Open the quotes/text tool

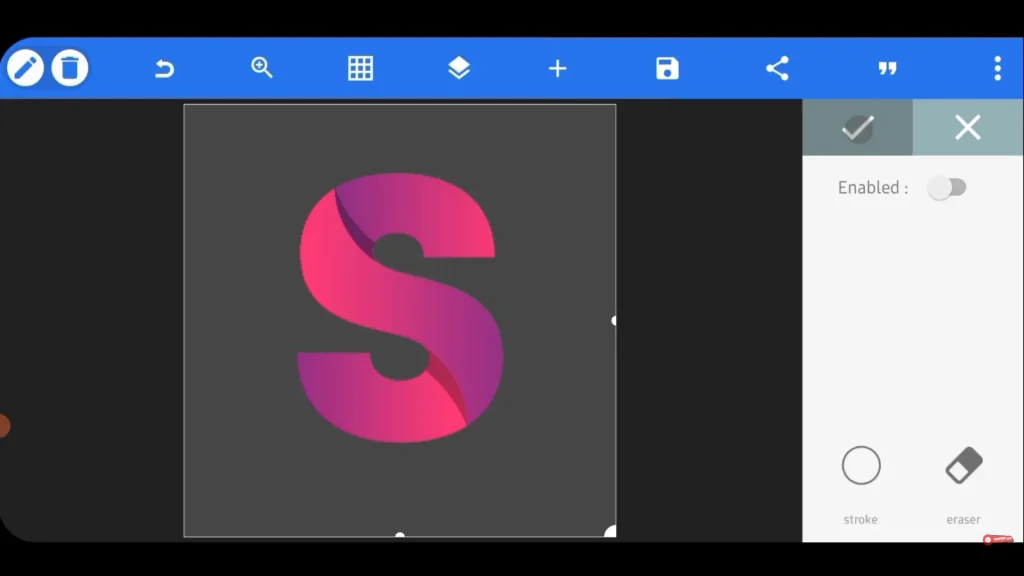pos(887,68)
